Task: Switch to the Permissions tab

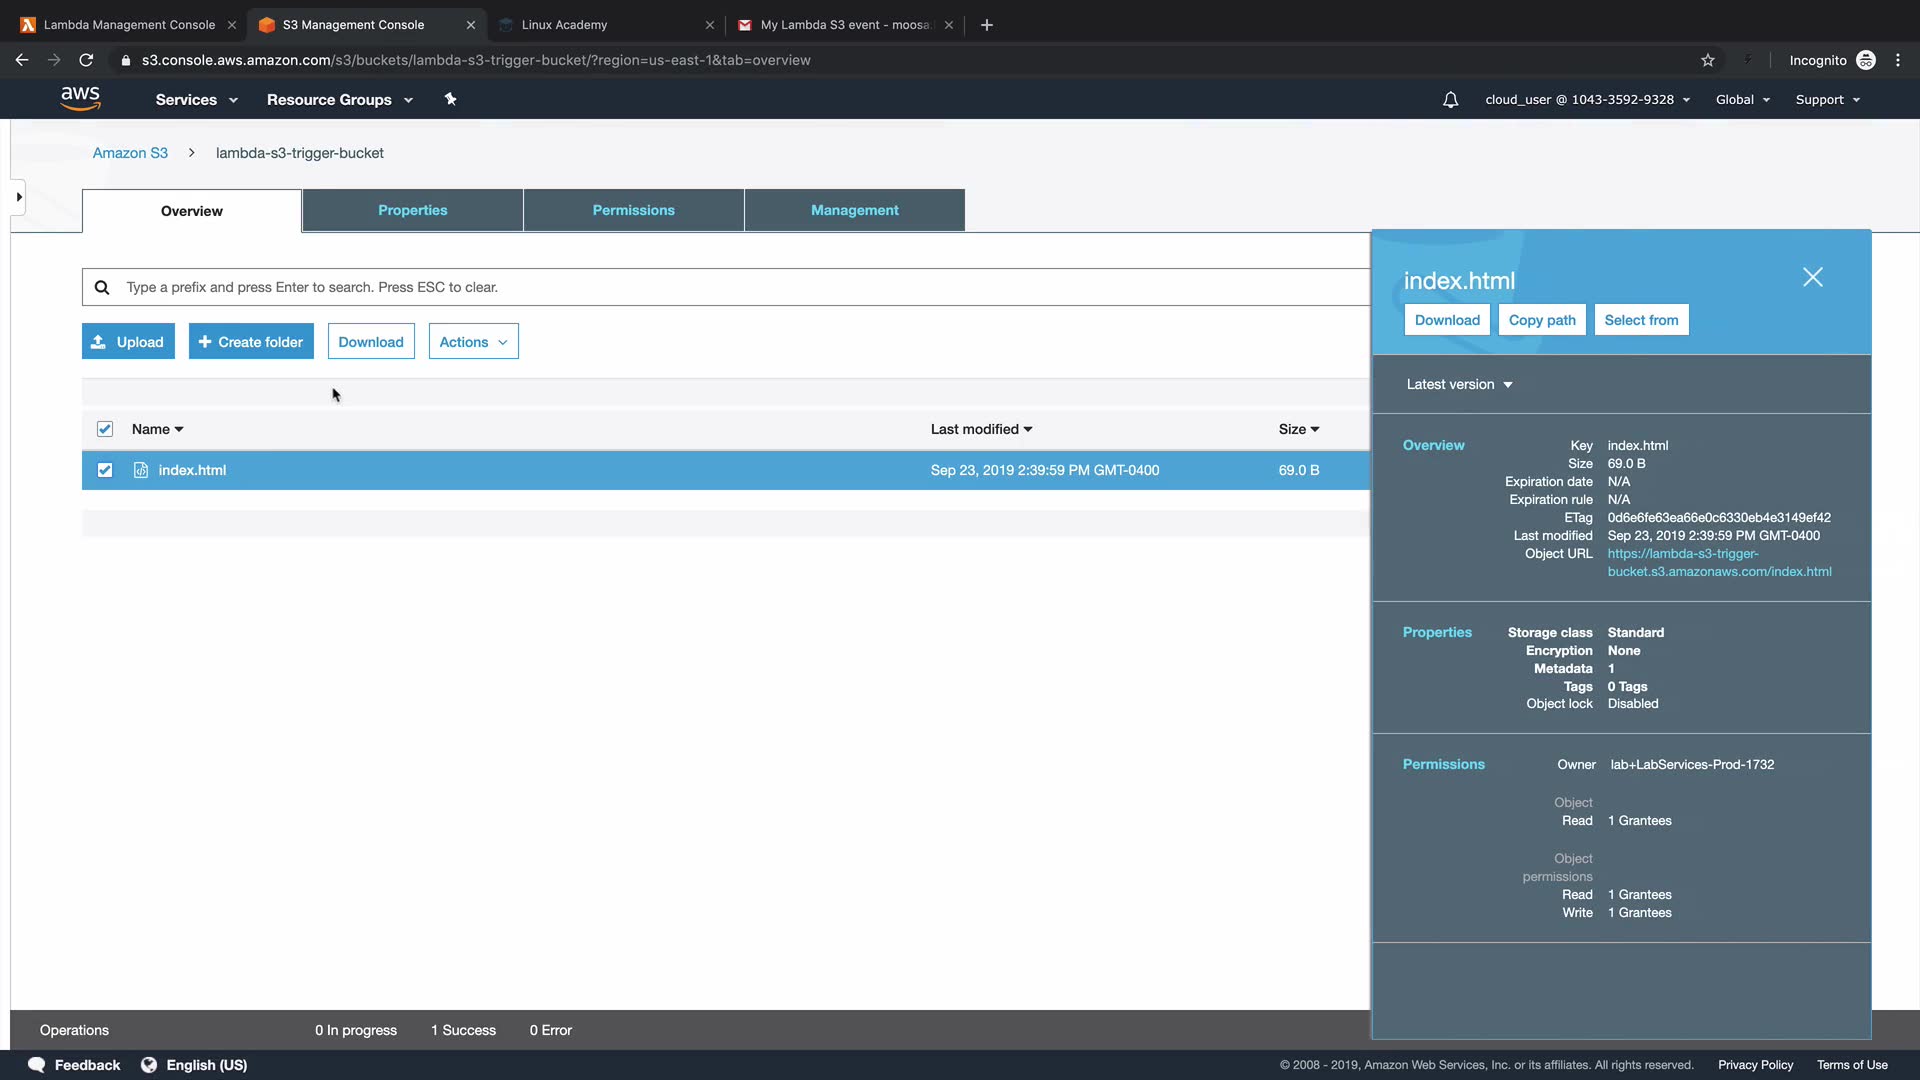Action: pos(633,210)
